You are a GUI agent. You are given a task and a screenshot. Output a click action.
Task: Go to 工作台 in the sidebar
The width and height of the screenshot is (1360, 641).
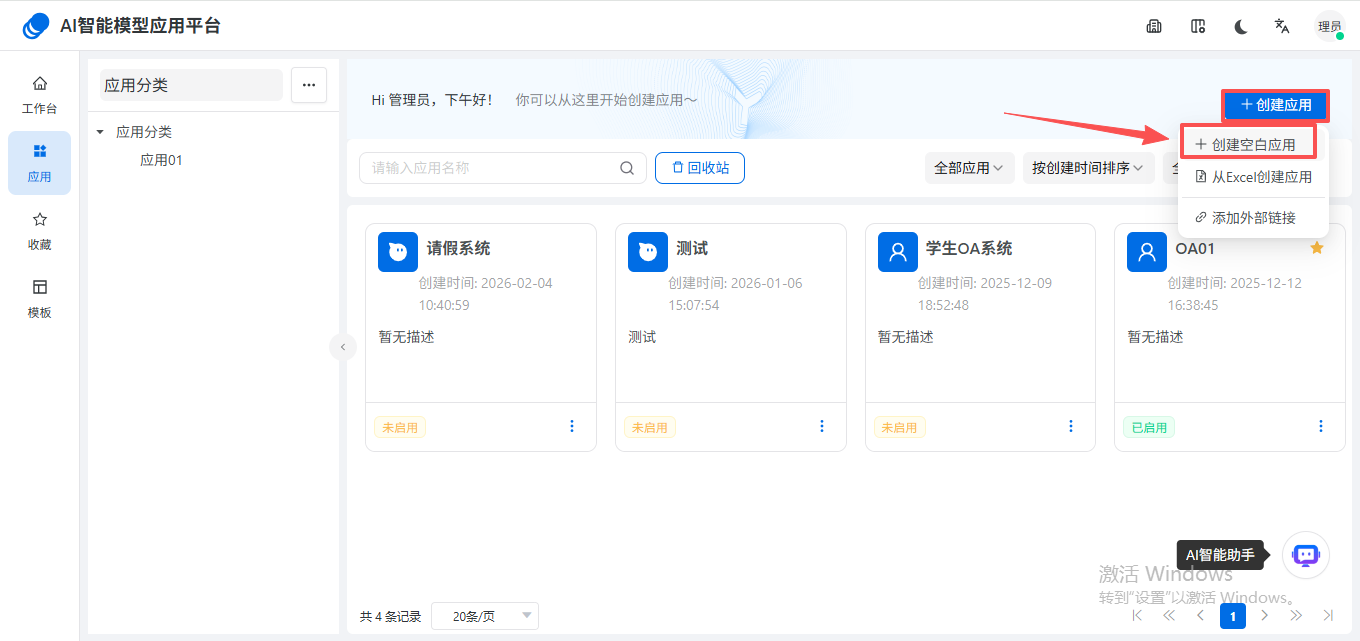click(x=40, y=95)
